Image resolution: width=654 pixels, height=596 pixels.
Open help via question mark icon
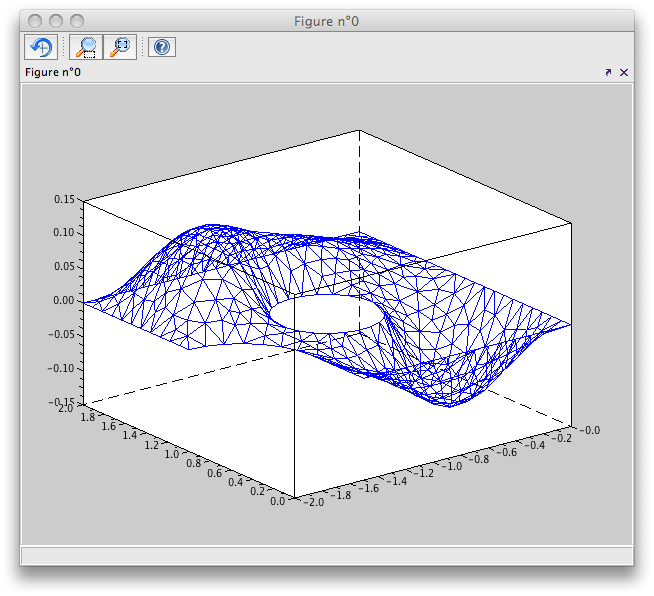[162, 47]
